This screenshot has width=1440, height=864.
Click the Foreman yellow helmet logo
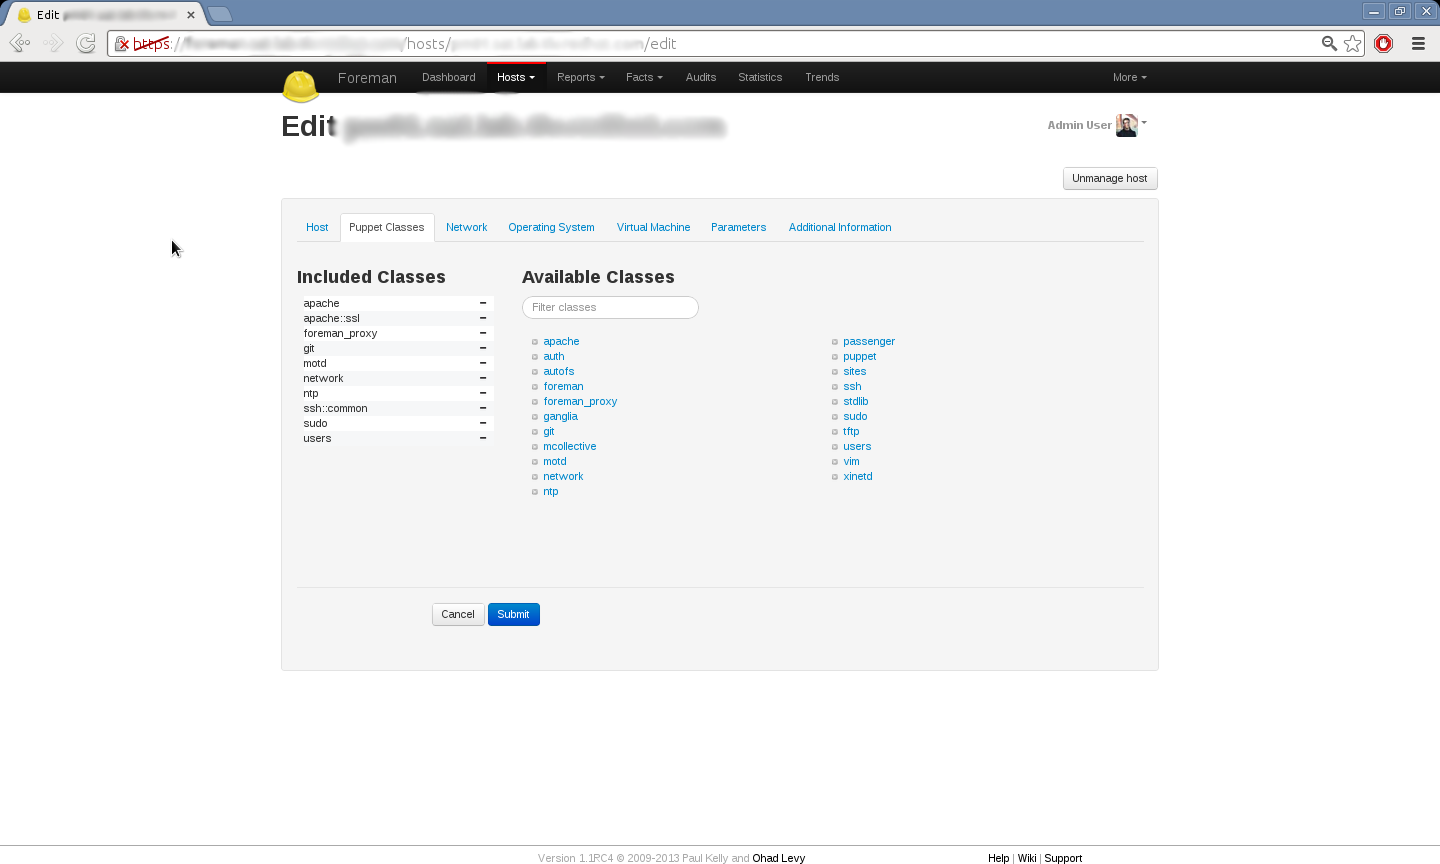300,86
